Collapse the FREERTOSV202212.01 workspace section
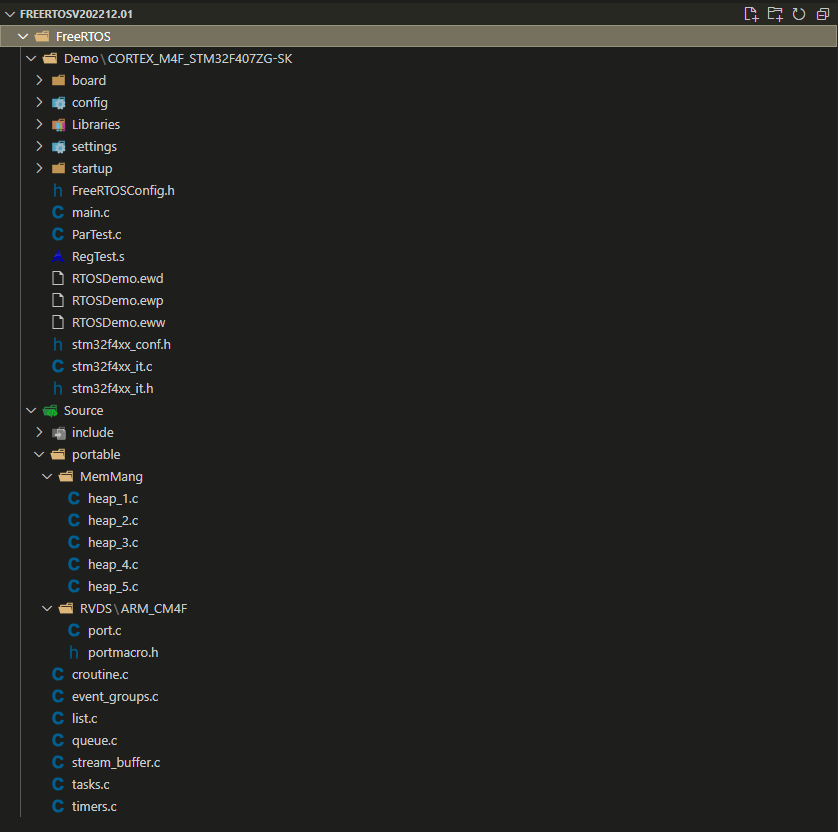Image resolution: width=838 pixels, height=832 pixels. pyautogui.click(x=10, y=15)
